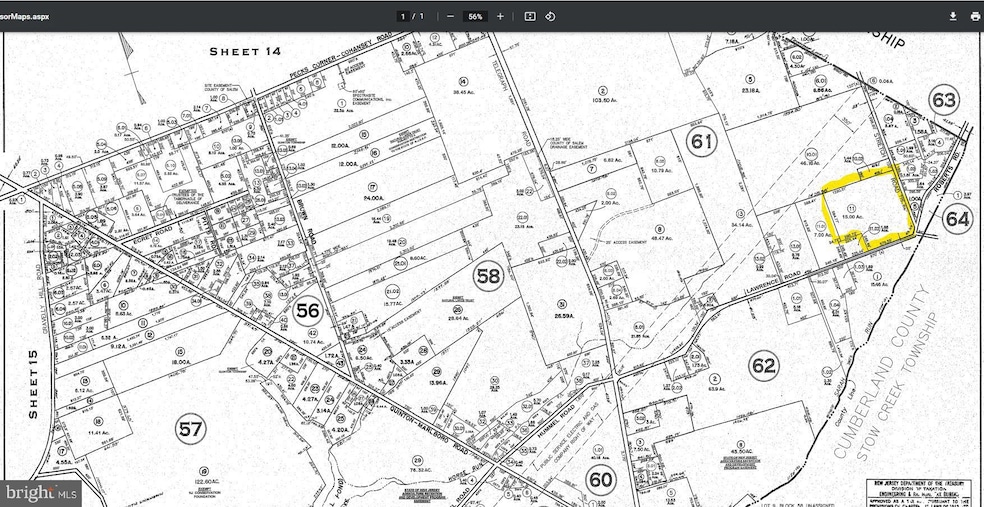Image resolution: width=984 pixels, height=507 pixels.
Task: Click the Sheet 14 label
Action: pyautogui.click(x=243, y=50)
